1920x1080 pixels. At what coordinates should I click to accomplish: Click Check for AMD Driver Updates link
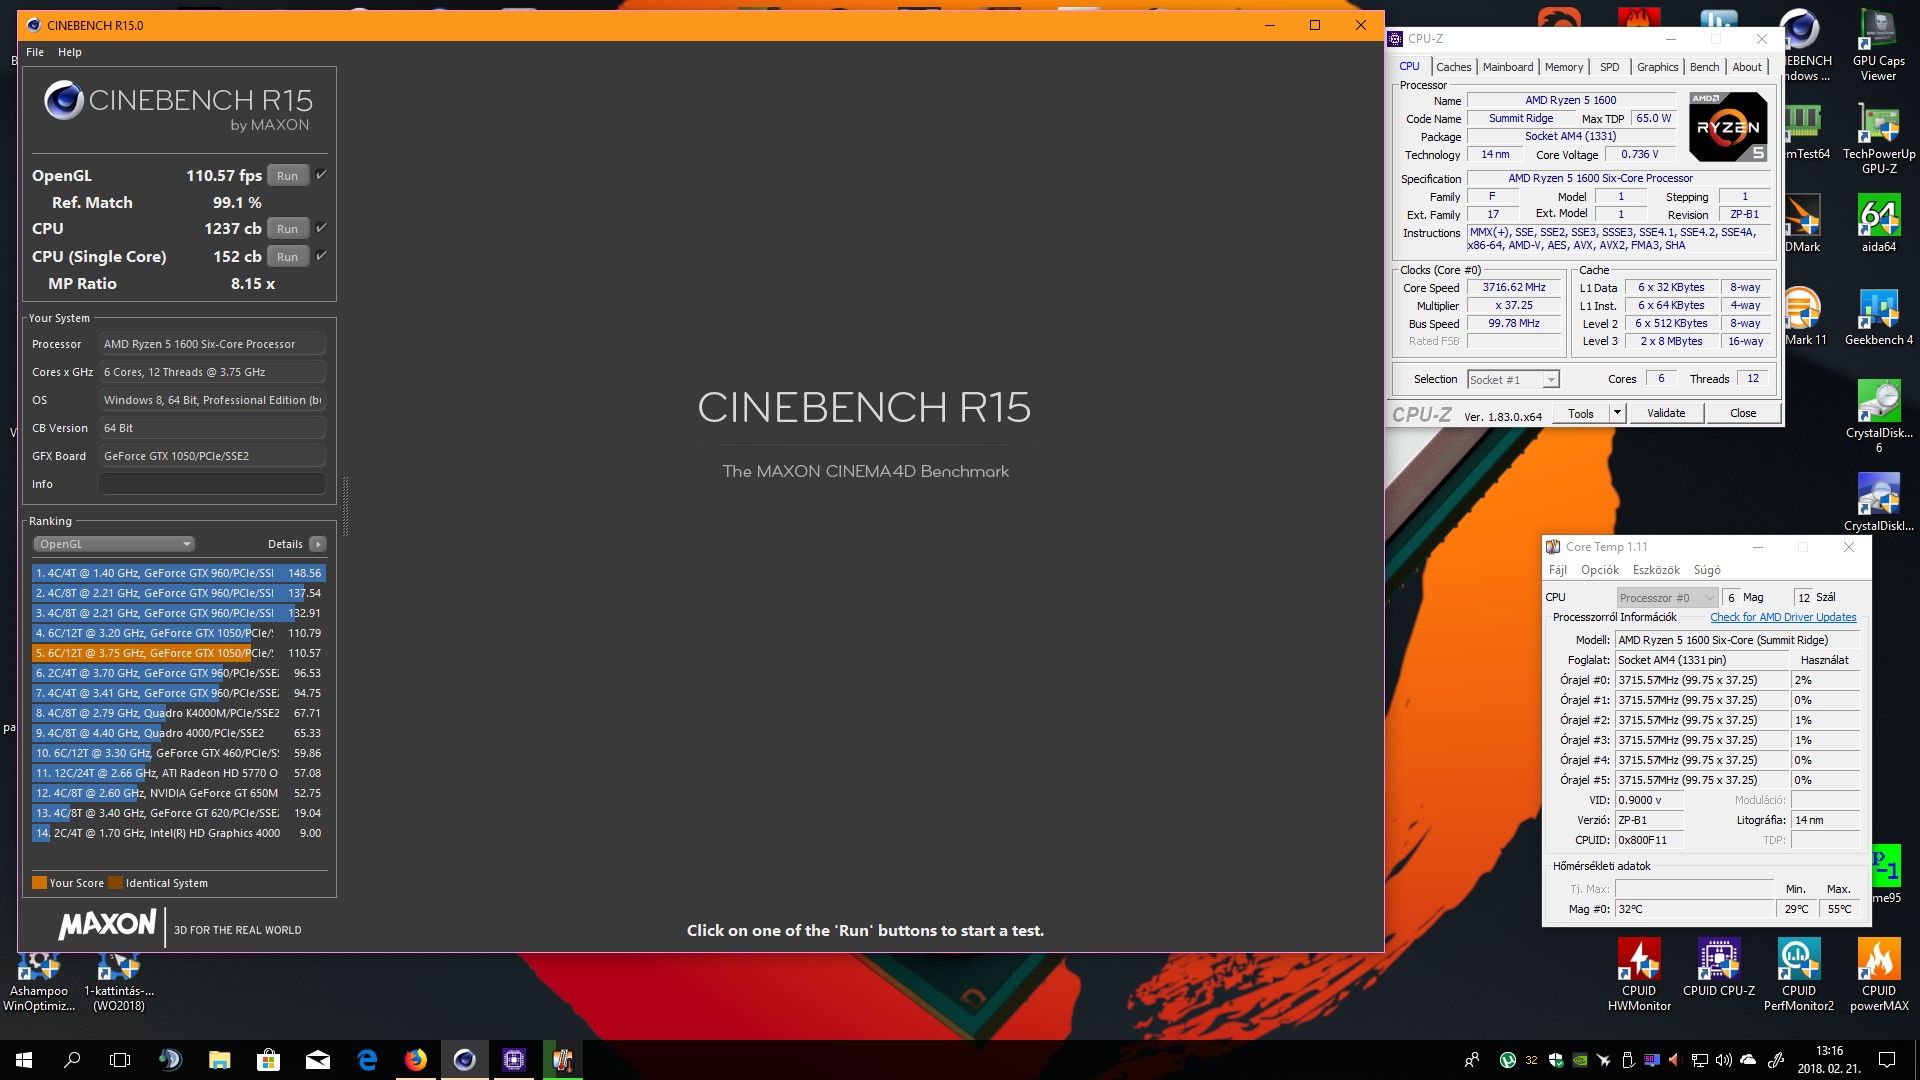(x=1783, y=617)
